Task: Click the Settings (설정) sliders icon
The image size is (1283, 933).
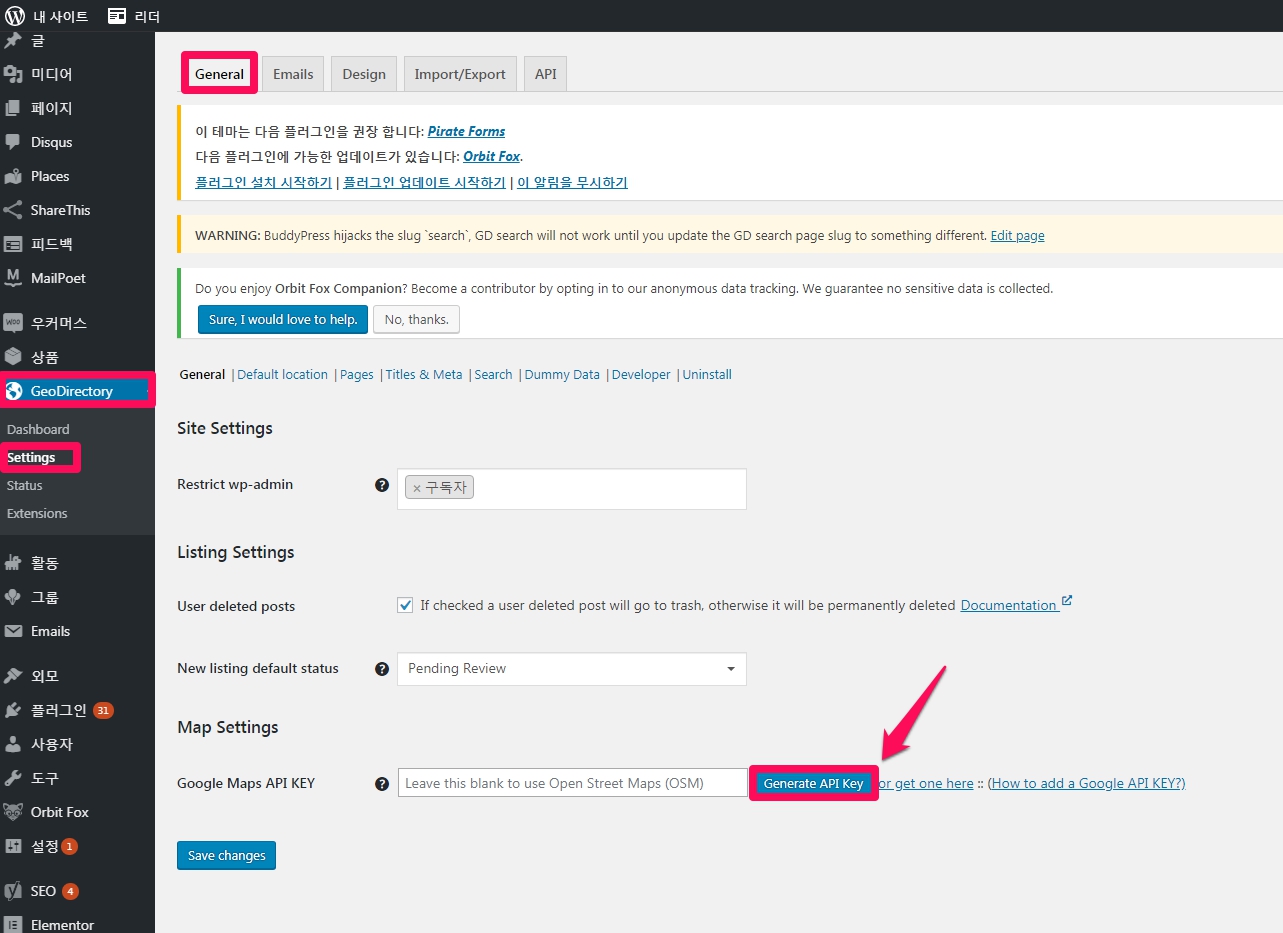Action: 13,846
